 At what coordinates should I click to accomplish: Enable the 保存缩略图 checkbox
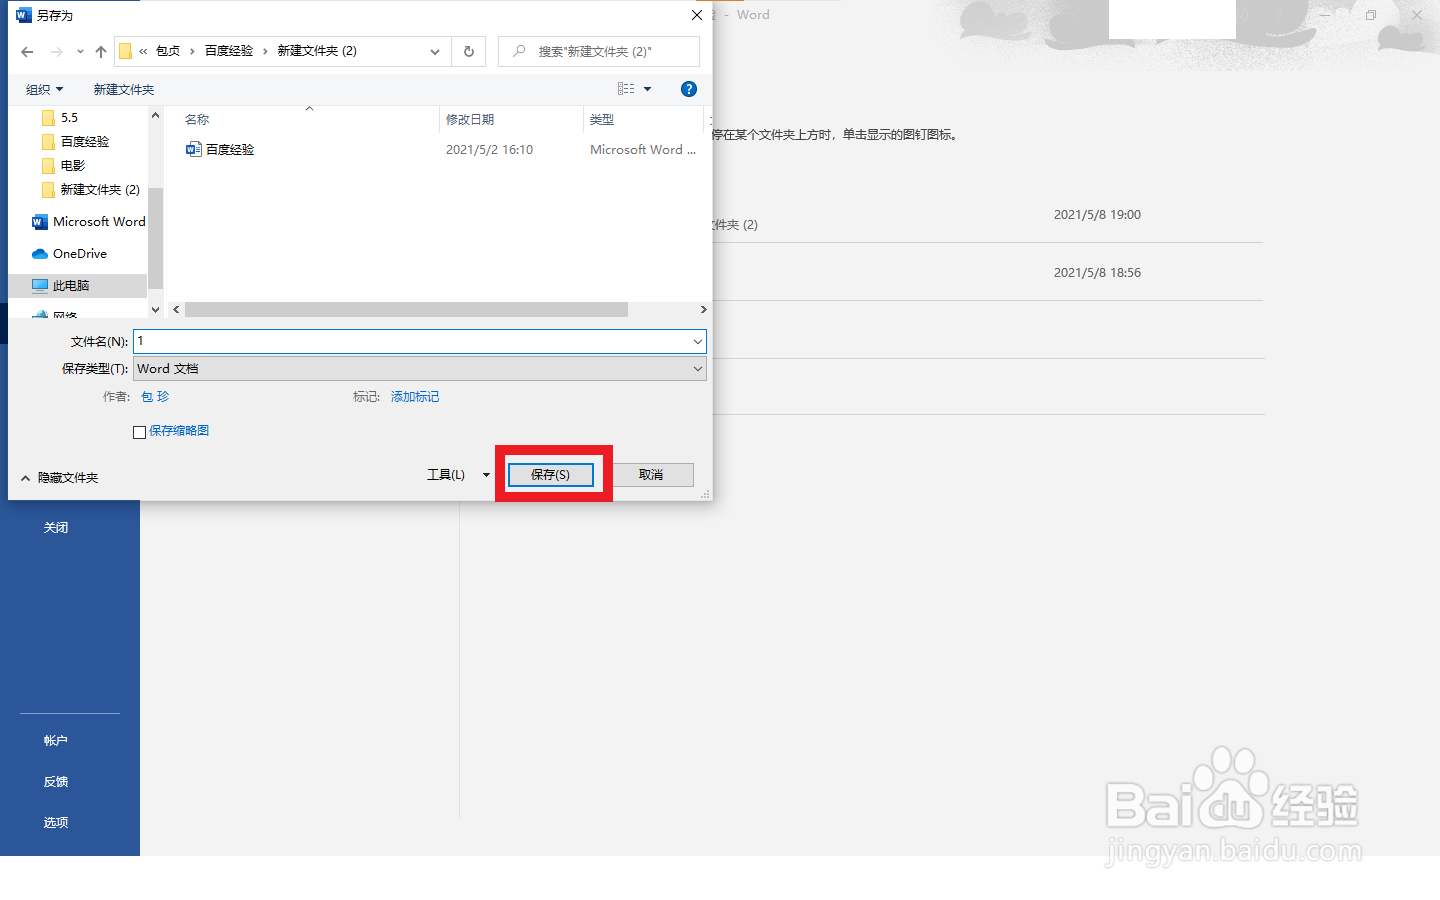tap(140, 432)
